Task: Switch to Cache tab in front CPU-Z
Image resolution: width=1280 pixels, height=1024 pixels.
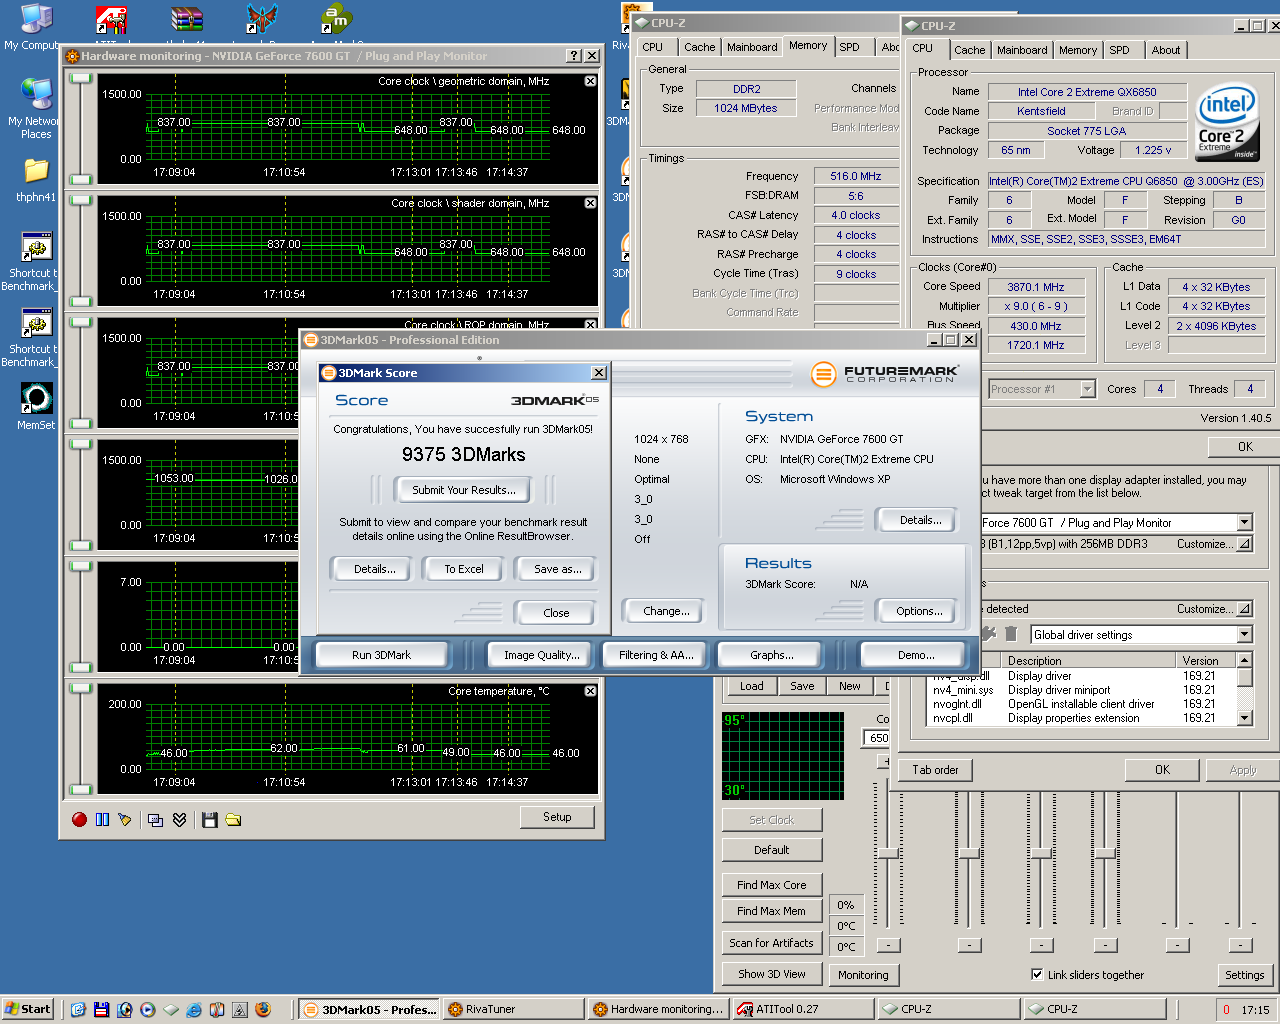Action: (x=969, y=50)
